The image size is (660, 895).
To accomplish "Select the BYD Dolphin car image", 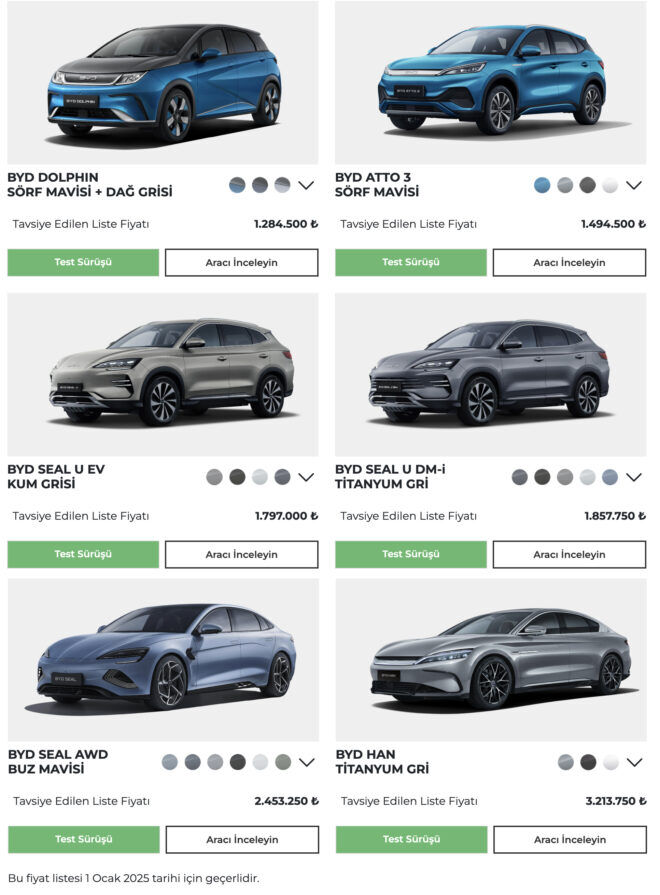I will [x=163, y=82].
